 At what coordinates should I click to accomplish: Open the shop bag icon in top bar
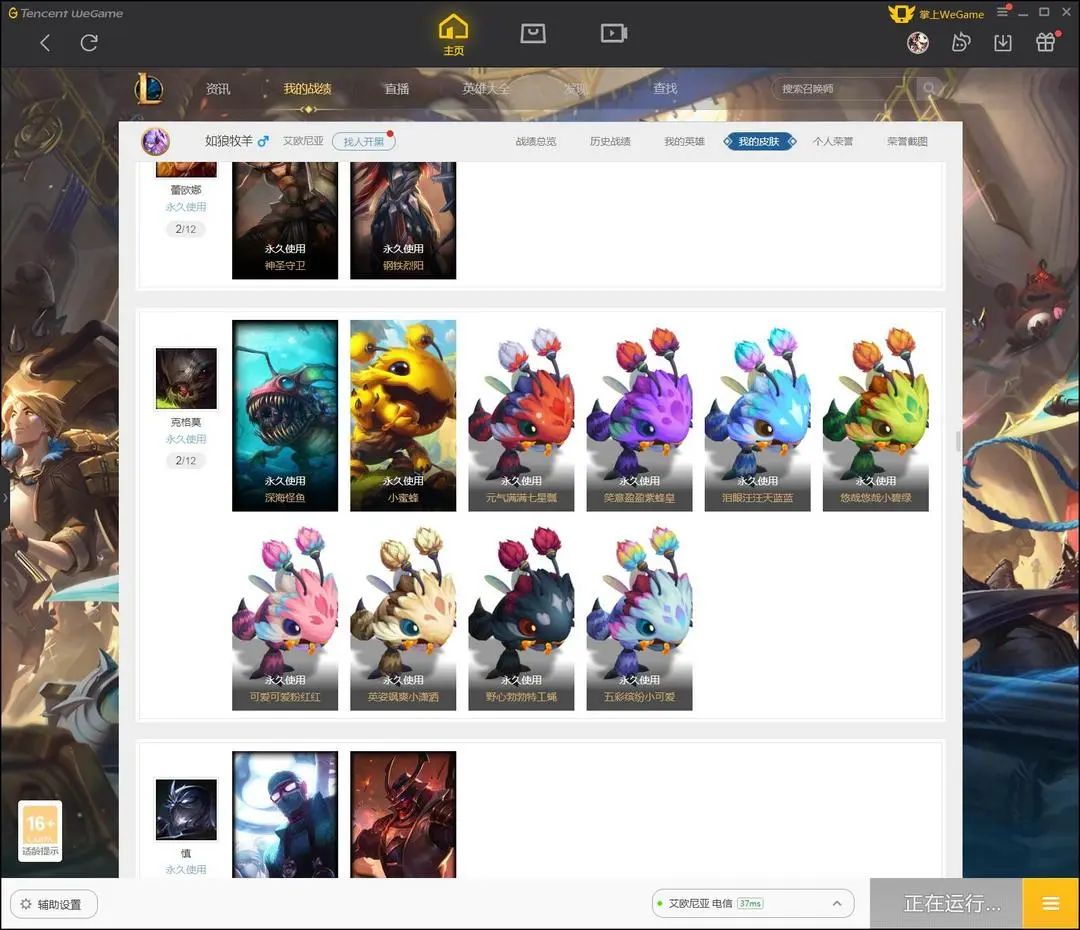(533, 33)
